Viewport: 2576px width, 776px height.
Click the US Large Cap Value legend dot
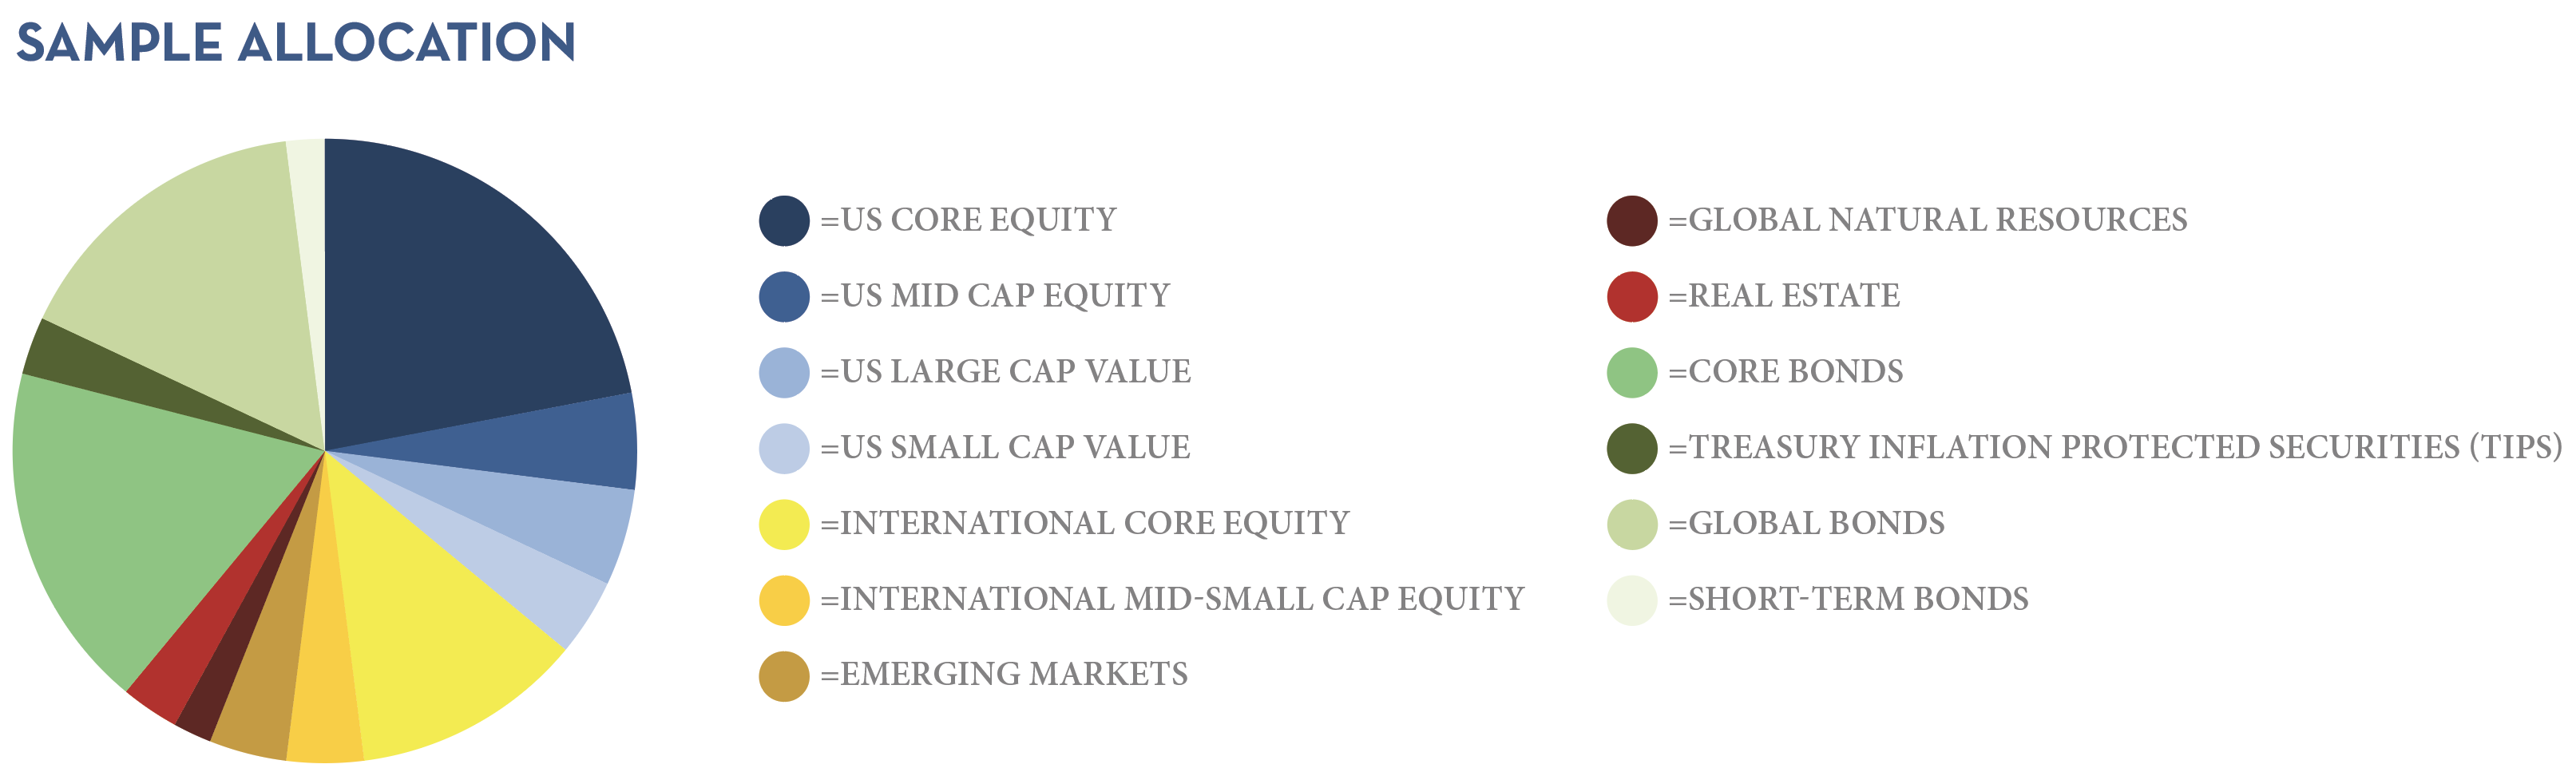[x=784, y=373]
